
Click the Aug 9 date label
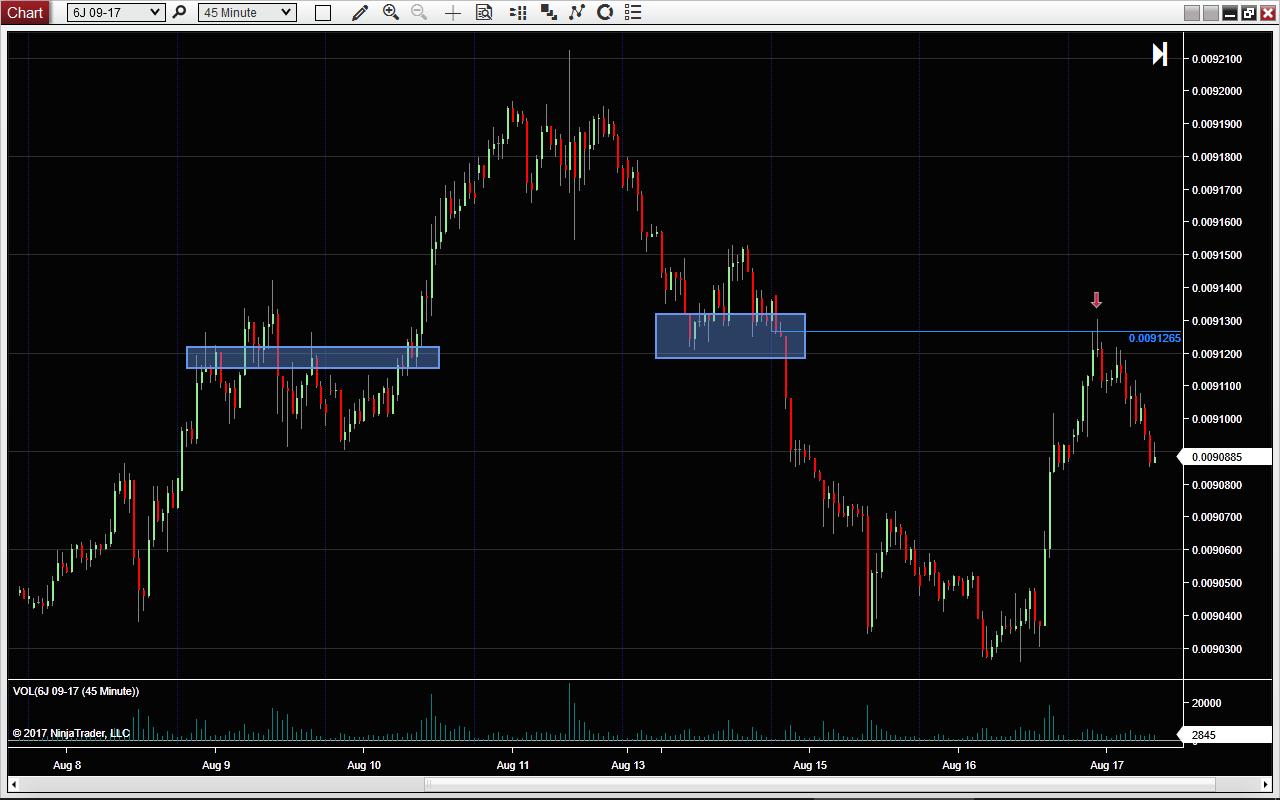coord(216,765)
